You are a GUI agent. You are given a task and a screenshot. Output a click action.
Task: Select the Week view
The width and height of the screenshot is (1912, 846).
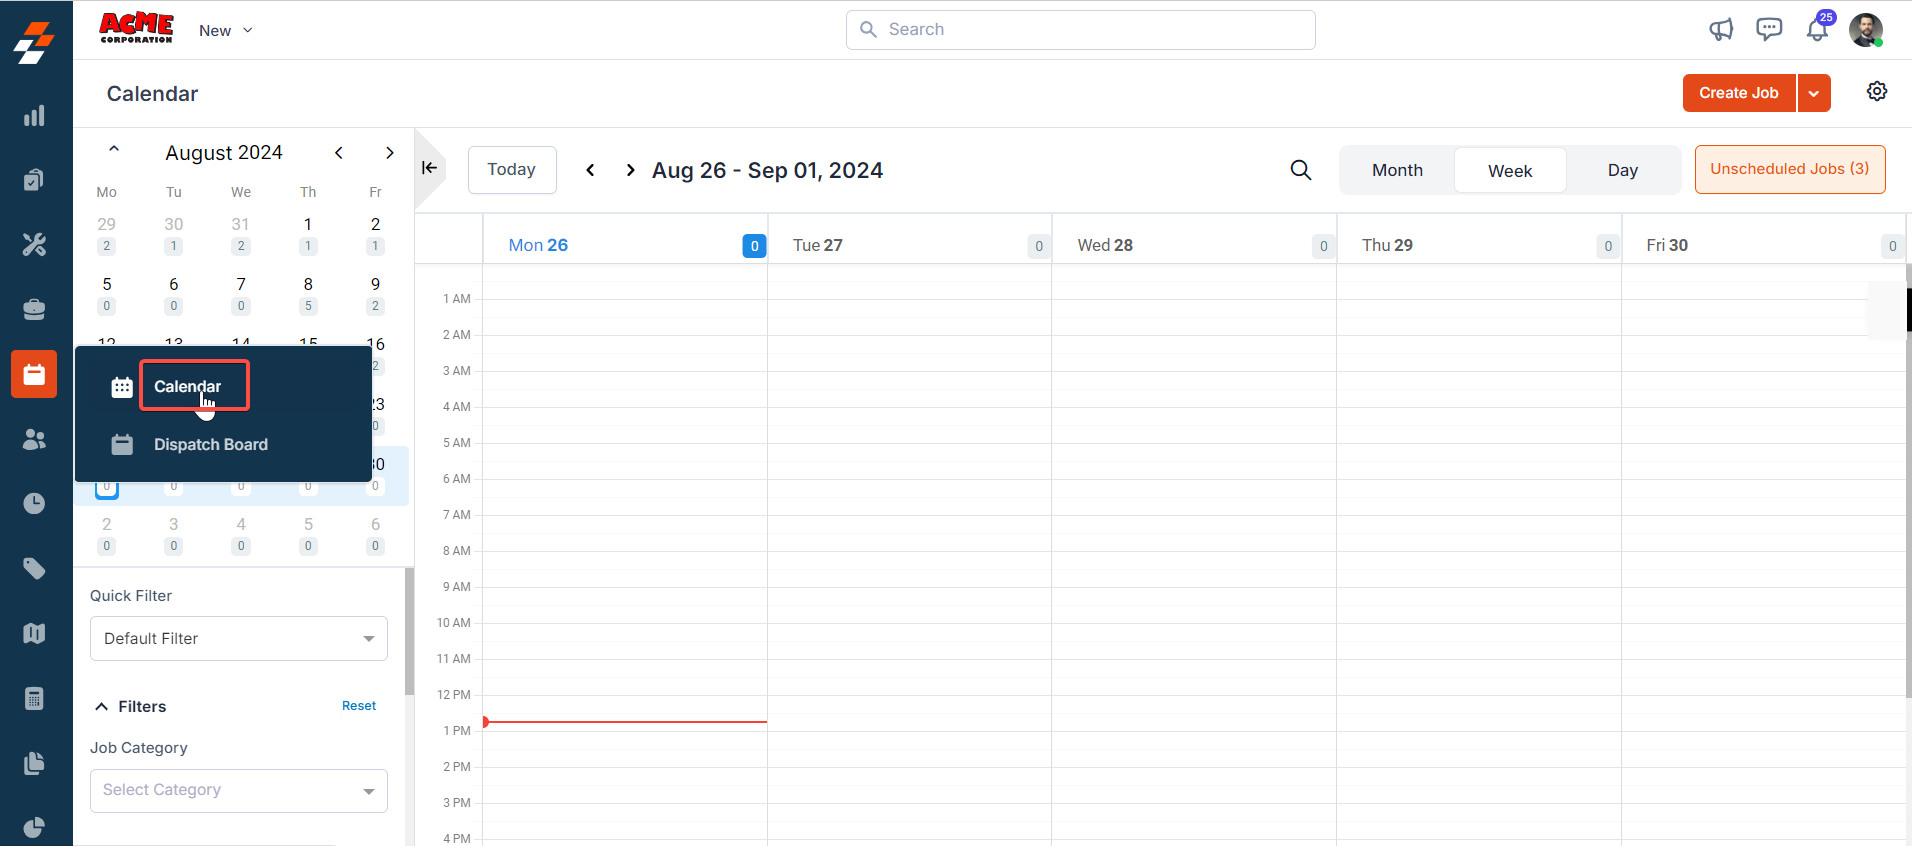click(1509, 170)
